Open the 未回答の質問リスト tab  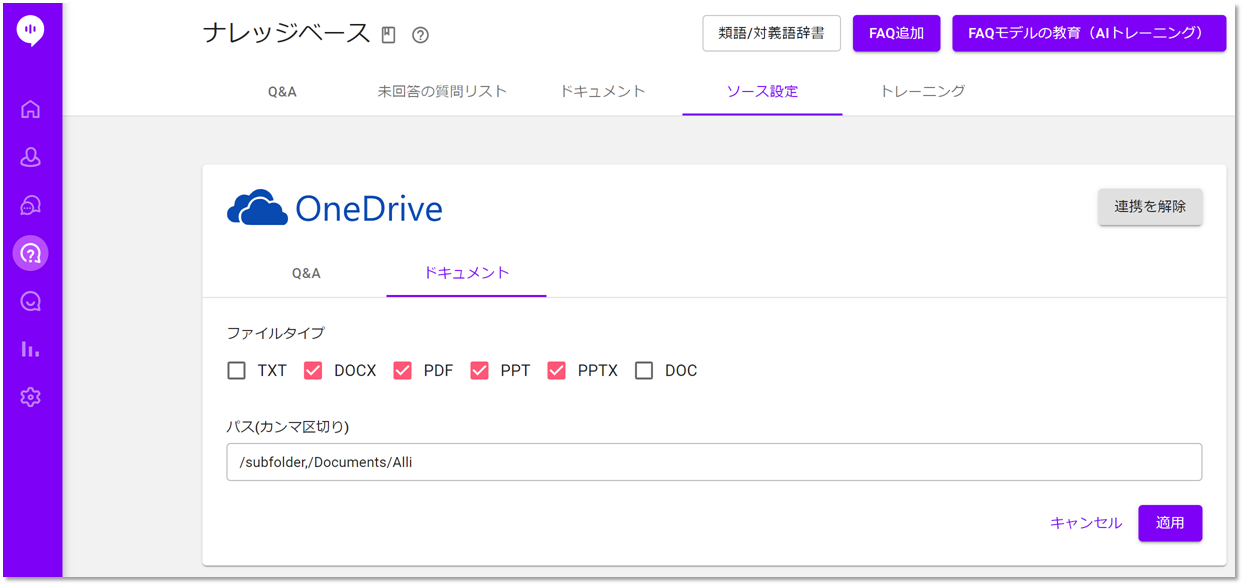(442, 91)
